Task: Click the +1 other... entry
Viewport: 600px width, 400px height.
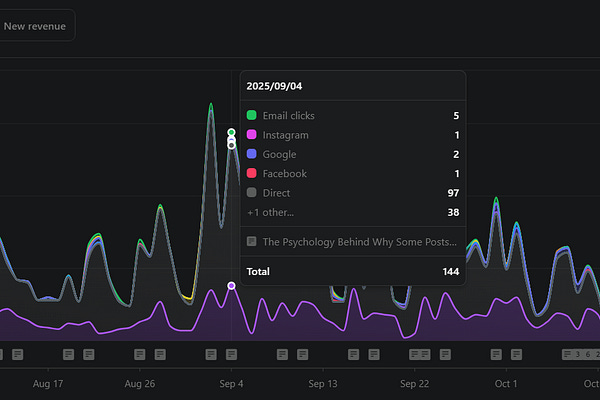Action: [271, 212]
